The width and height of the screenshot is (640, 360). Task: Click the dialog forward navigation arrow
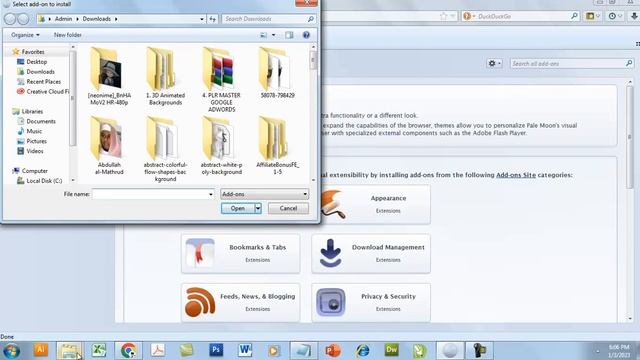click(x=24, y=19)
